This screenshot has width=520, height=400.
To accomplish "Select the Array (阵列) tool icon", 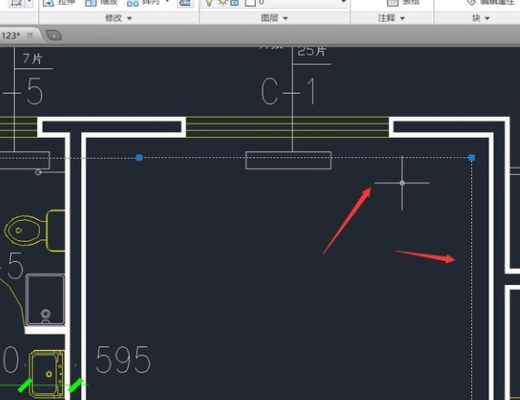I will tap(133, 3).
